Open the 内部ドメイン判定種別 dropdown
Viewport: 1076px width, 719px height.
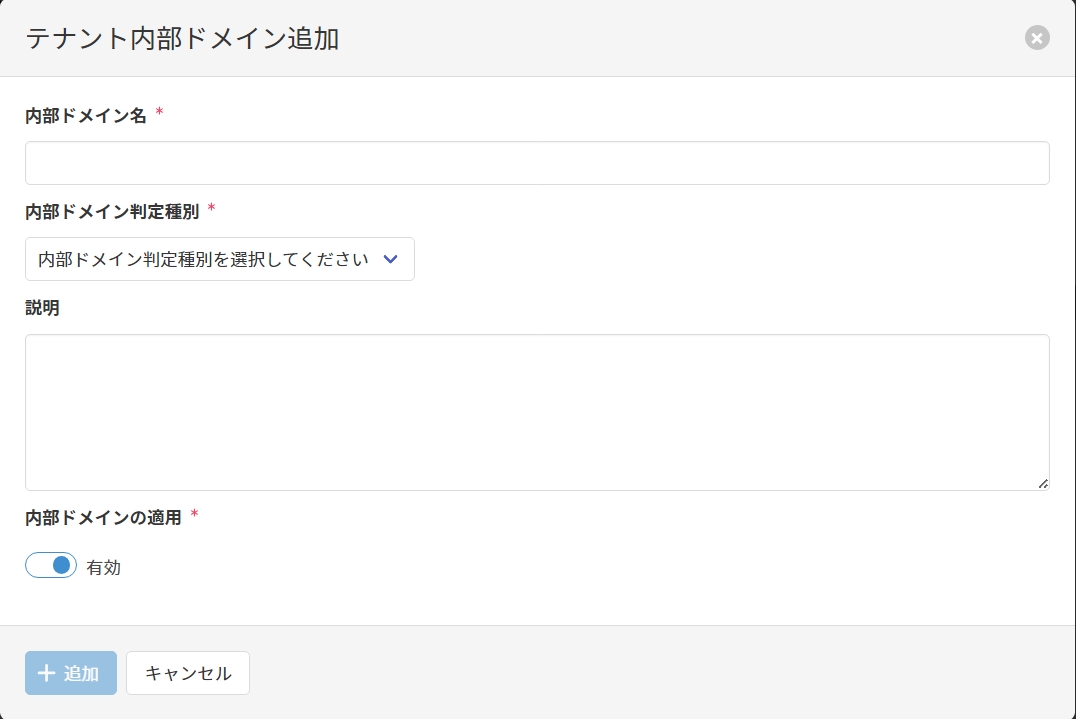[x=219, y=259]
